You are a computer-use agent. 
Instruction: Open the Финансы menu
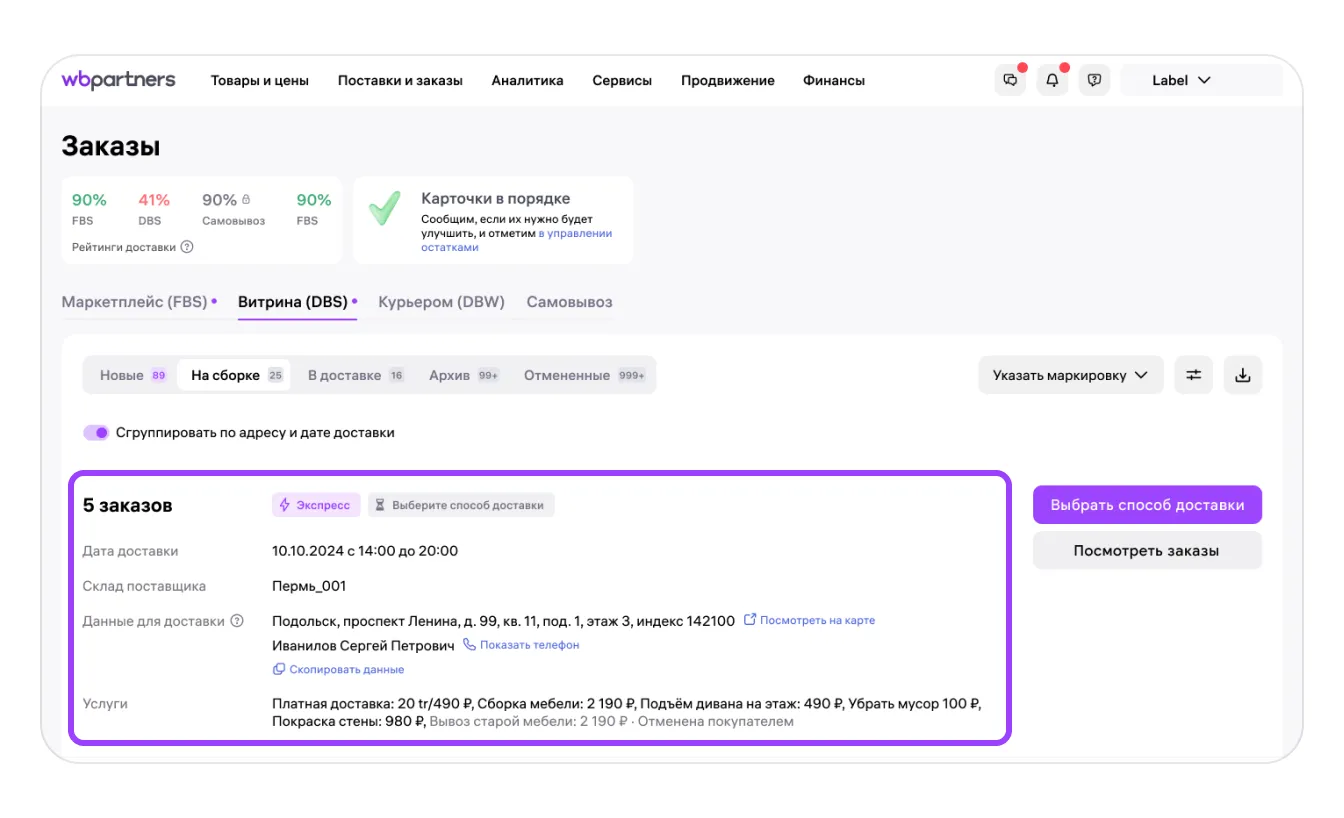pos(834,80)
